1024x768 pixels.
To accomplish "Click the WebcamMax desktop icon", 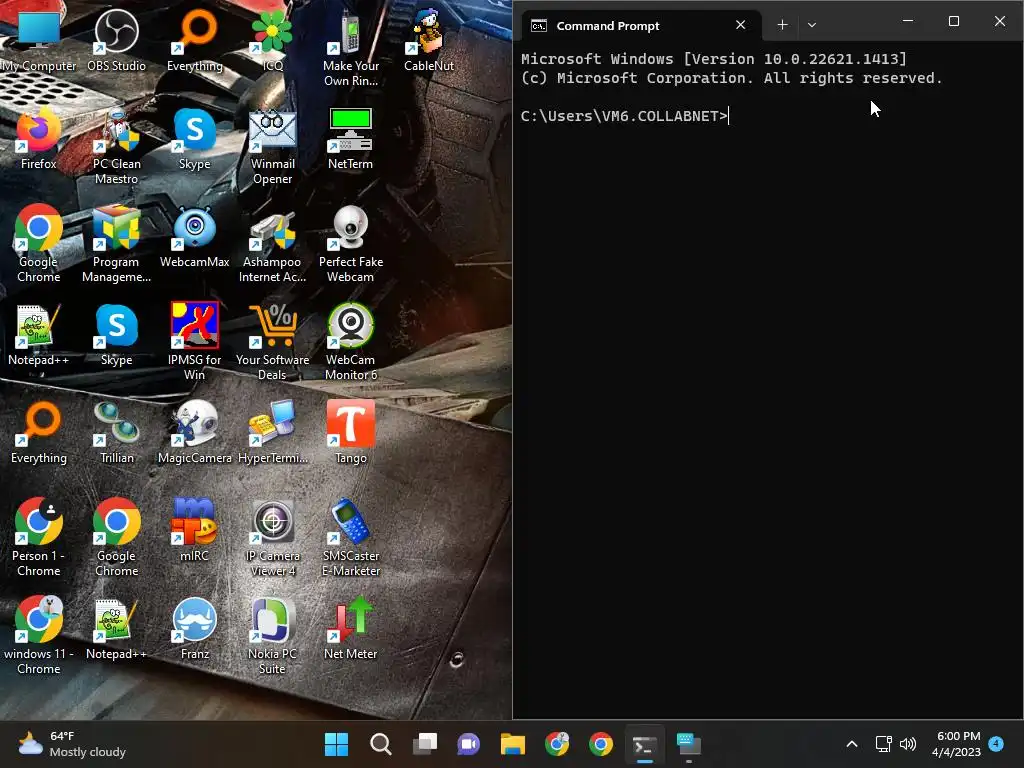I will click(x=195, y=237).
